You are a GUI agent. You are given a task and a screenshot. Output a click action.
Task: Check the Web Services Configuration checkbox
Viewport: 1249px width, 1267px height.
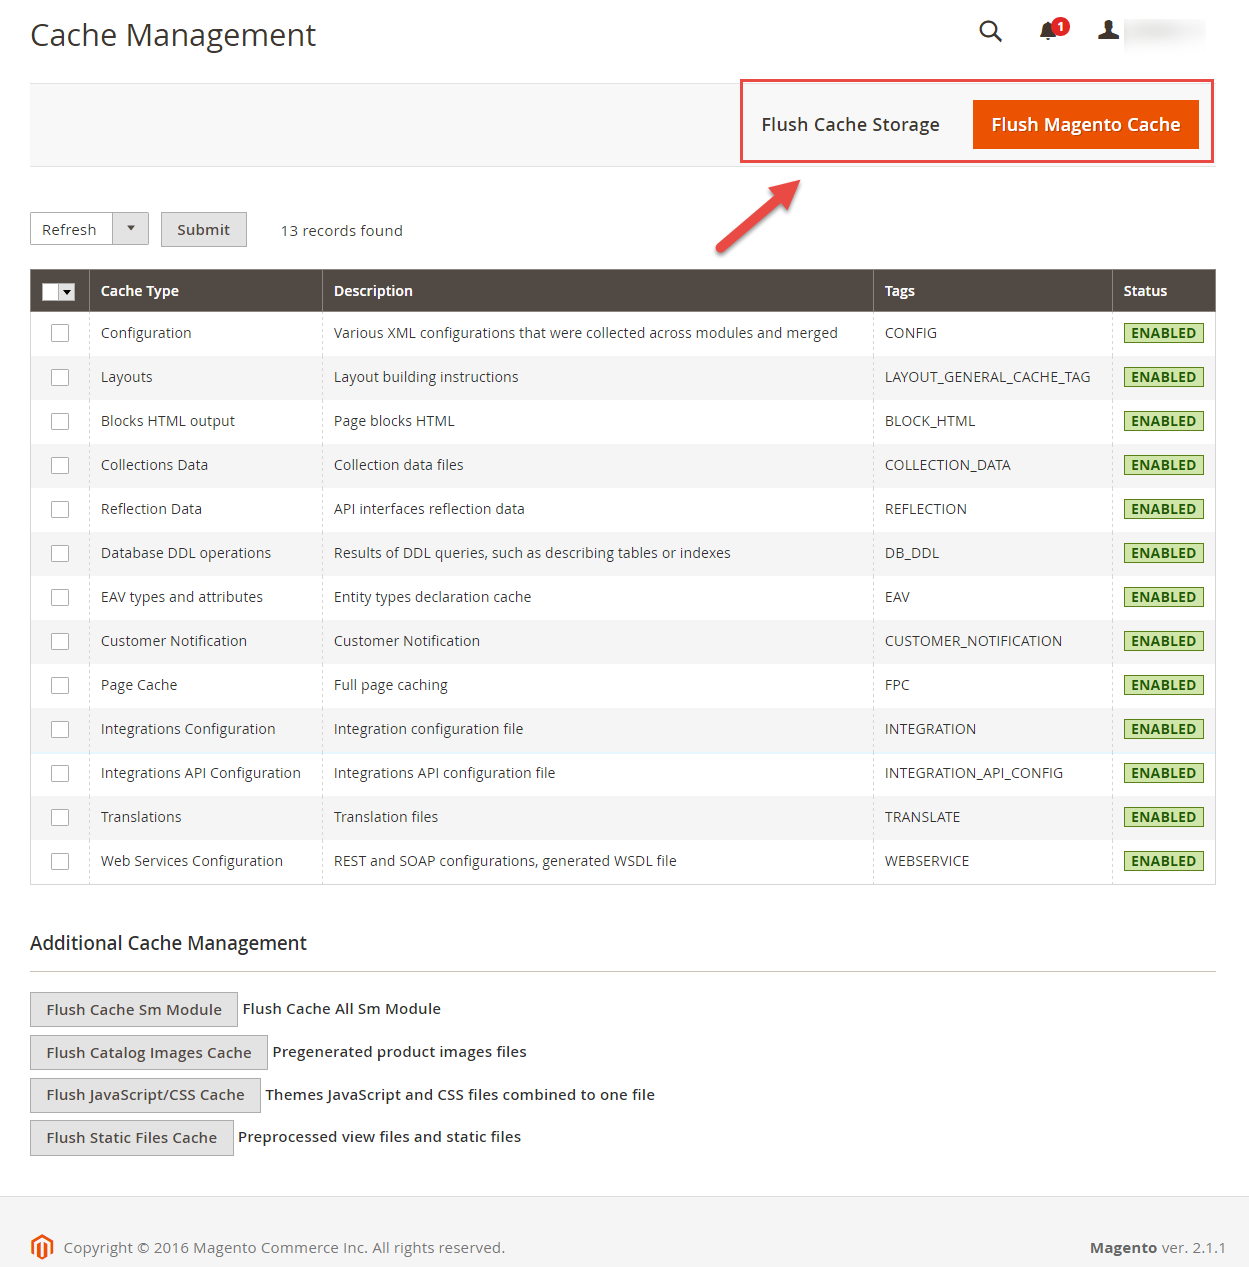tap(60, 861)
